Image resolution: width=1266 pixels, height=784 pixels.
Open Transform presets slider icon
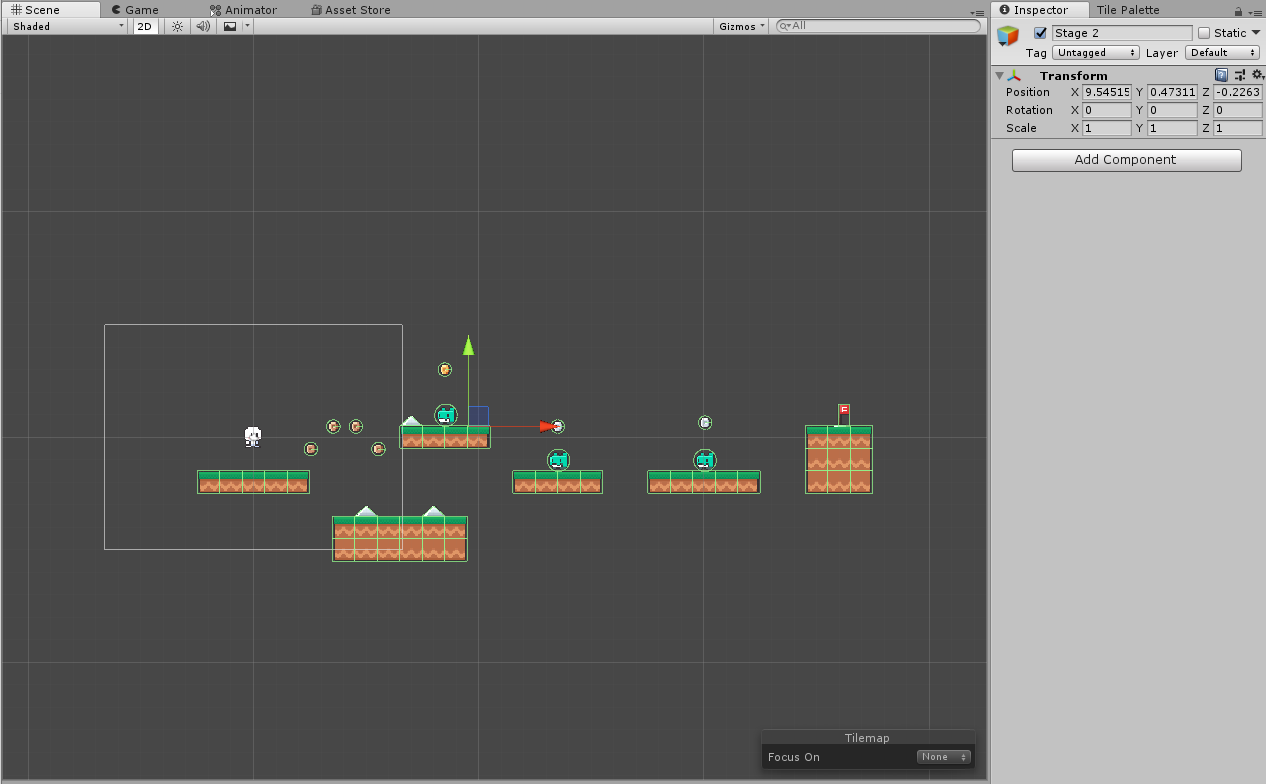(x=1240, y=75)
